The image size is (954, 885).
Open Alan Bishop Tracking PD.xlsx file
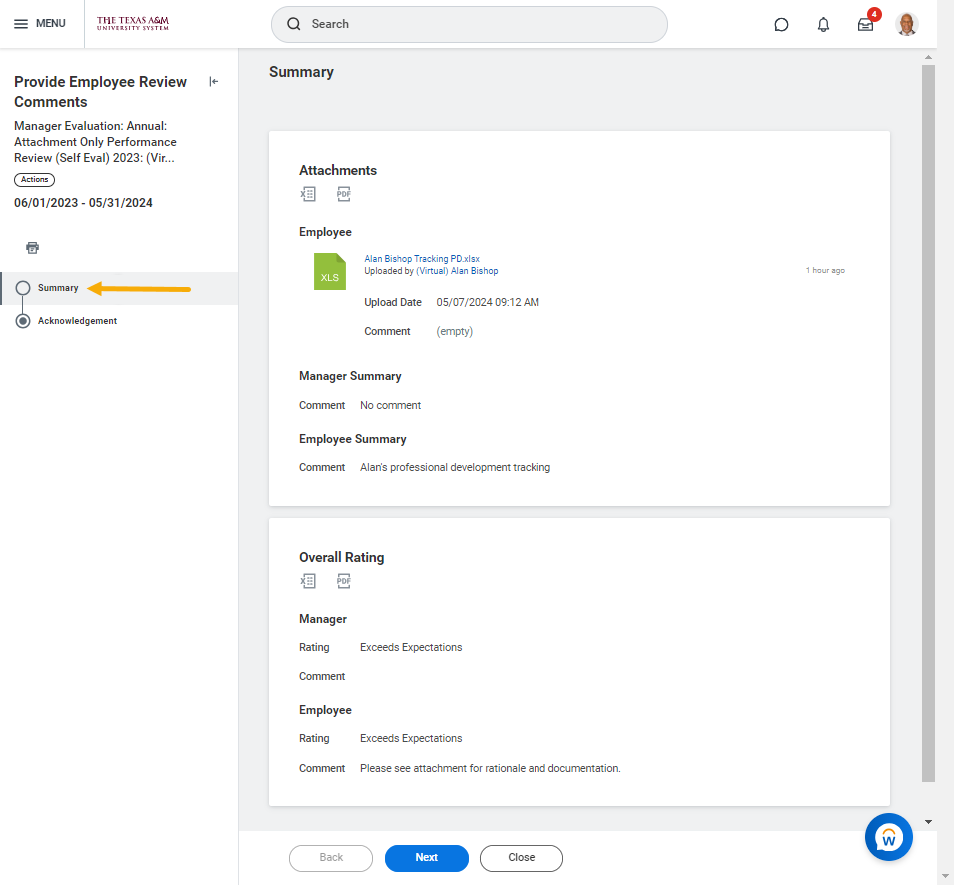tap(422, 259)
